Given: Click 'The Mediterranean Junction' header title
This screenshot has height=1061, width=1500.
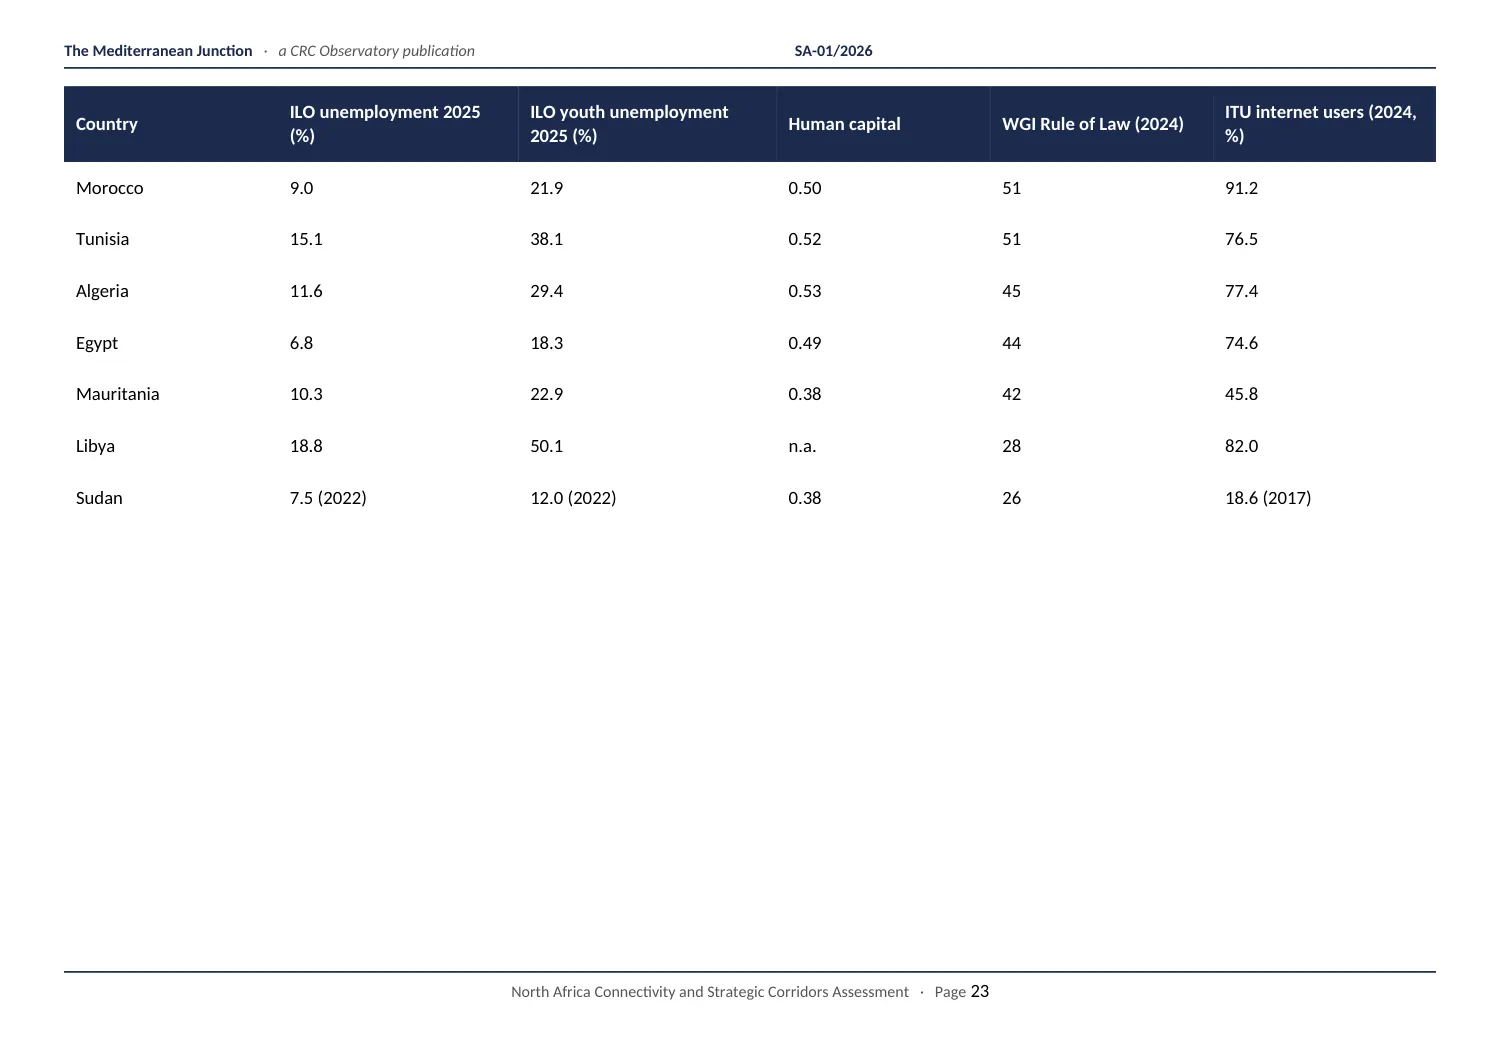Looking at the screenshot, I should pyautogui.click(x=158, y=51).
